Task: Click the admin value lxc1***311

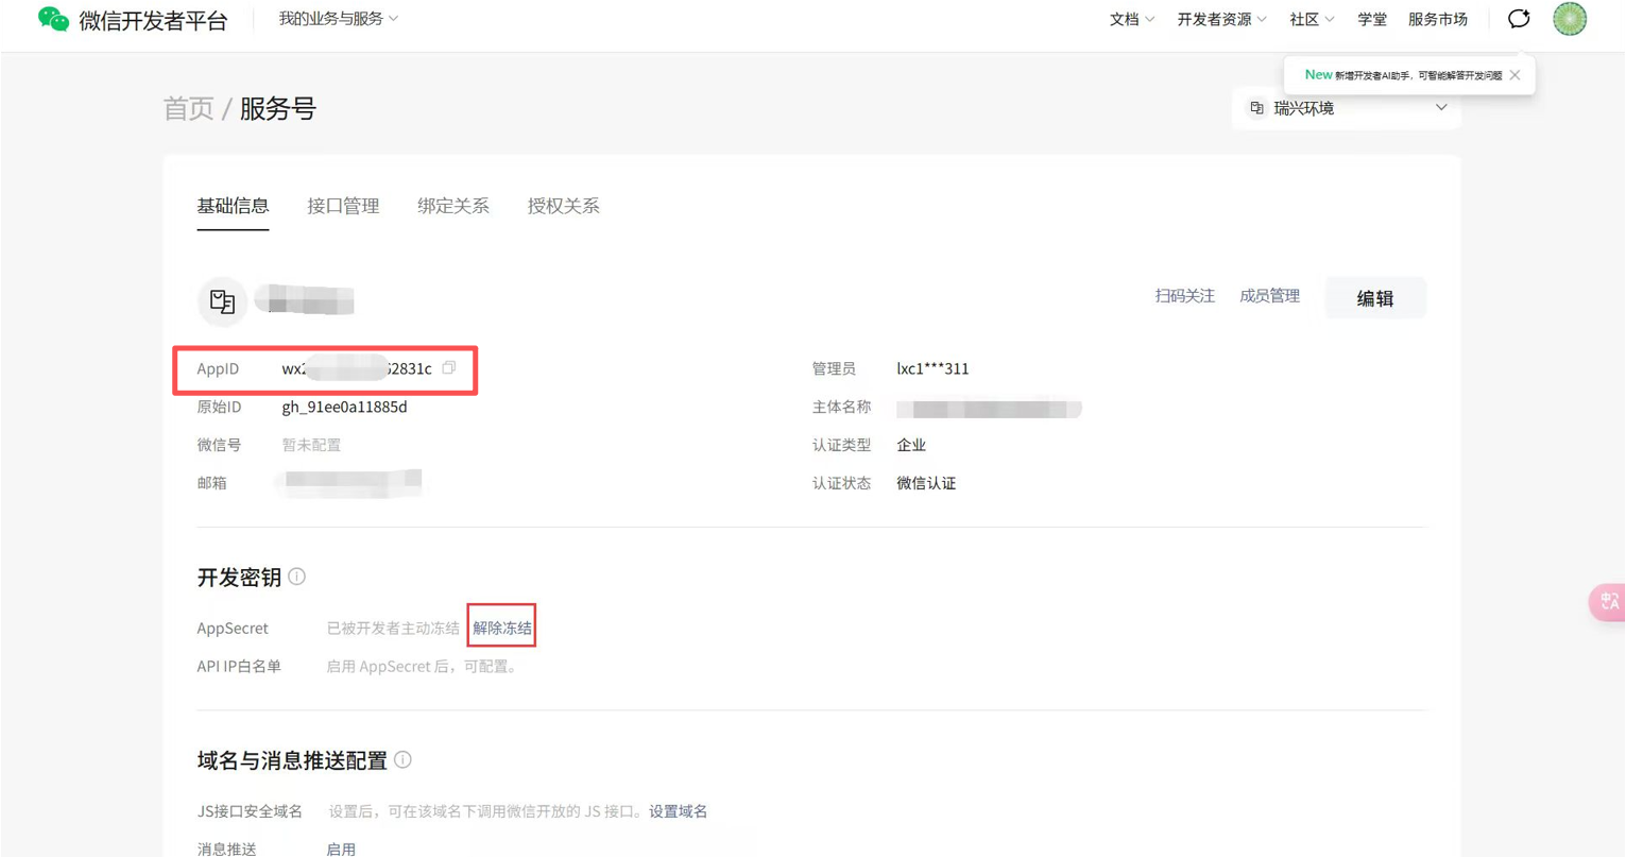Action: [933, 369]
